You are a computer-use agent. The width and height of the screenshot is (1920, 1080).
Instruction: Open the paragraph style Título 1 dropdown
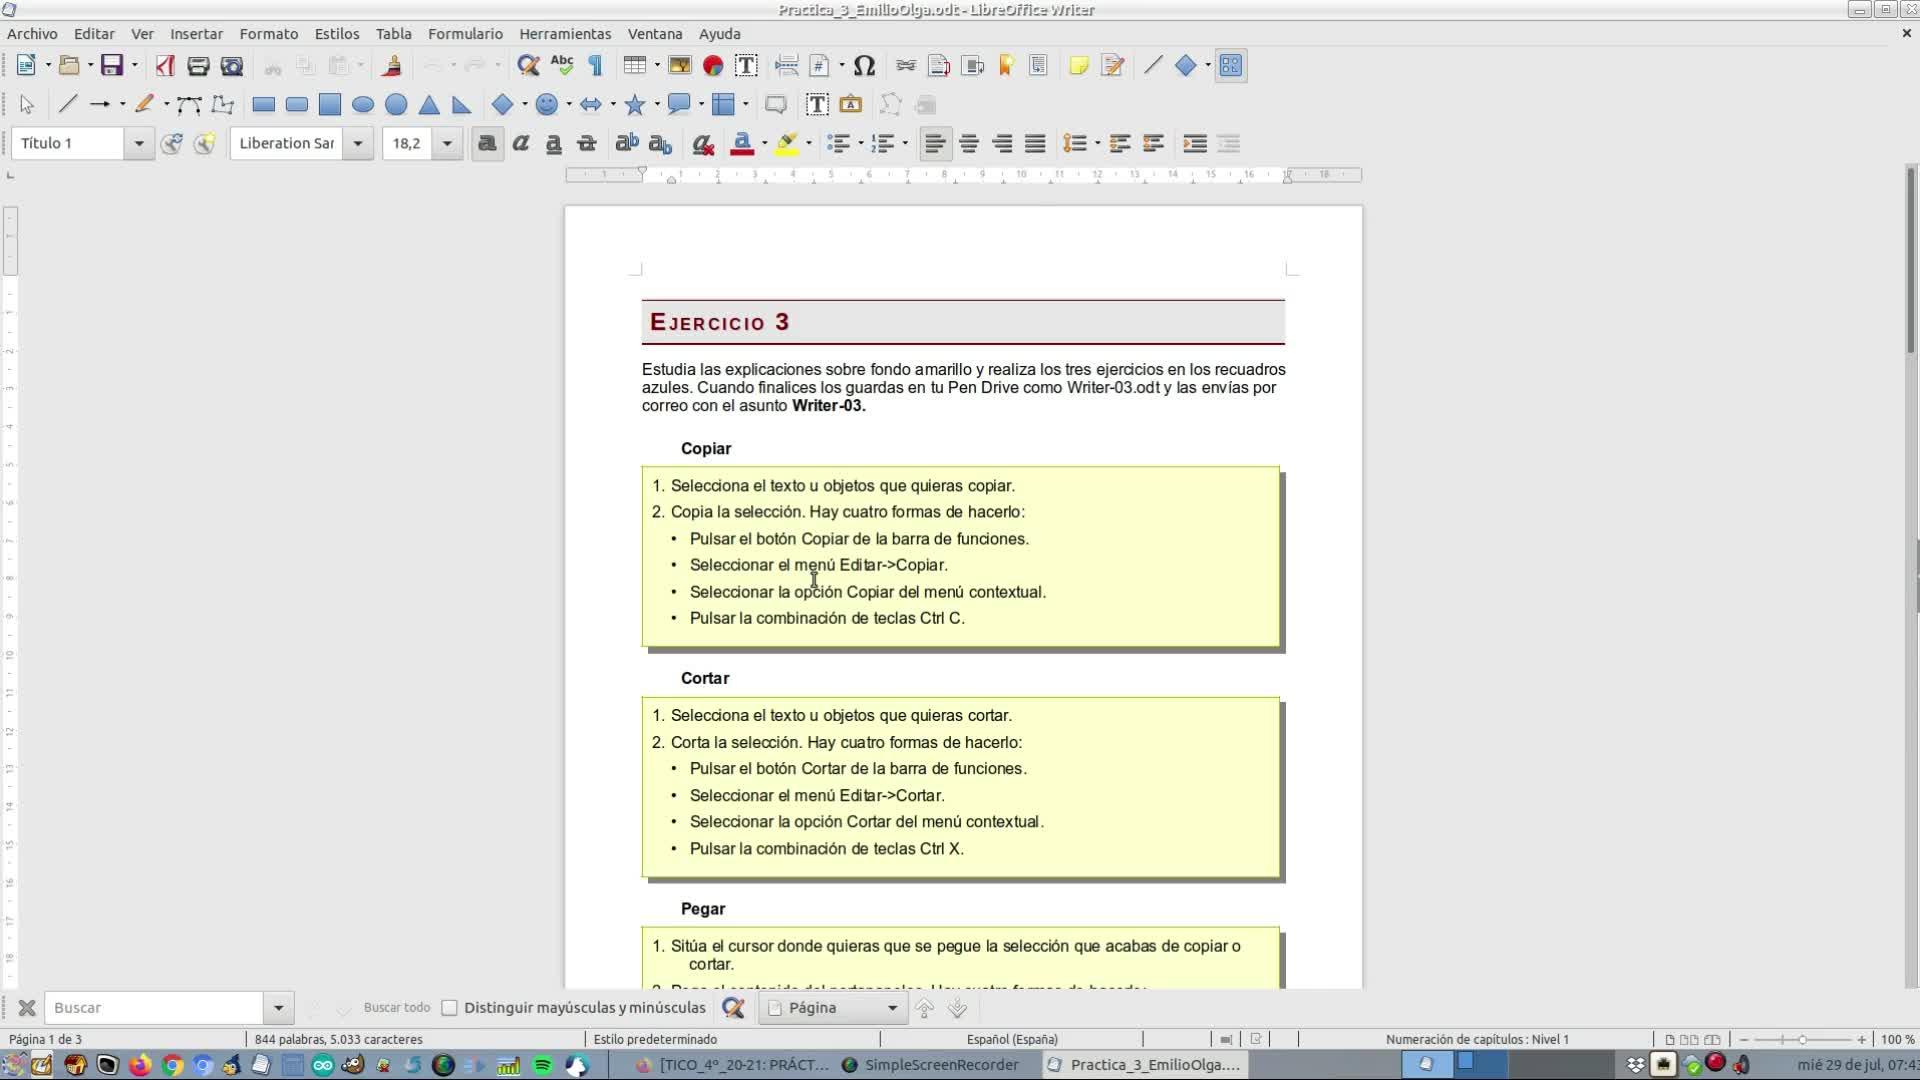coord(139,144)
